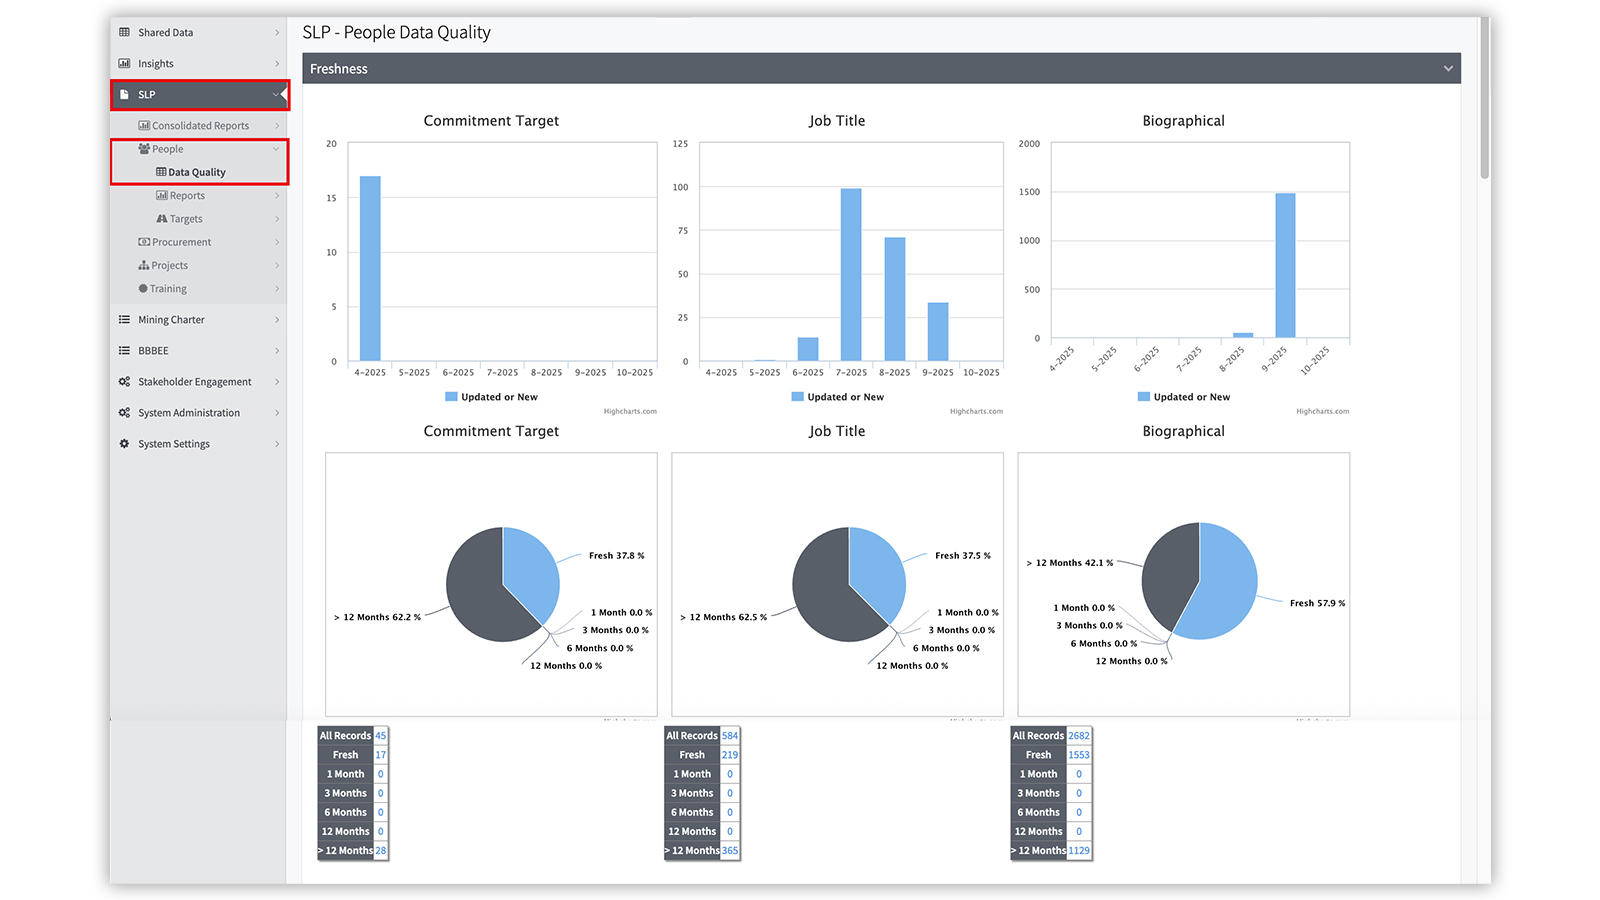Click the Procurement money icon
The width and height of the screenshot is (1600, 900).
tap(144, 242)
